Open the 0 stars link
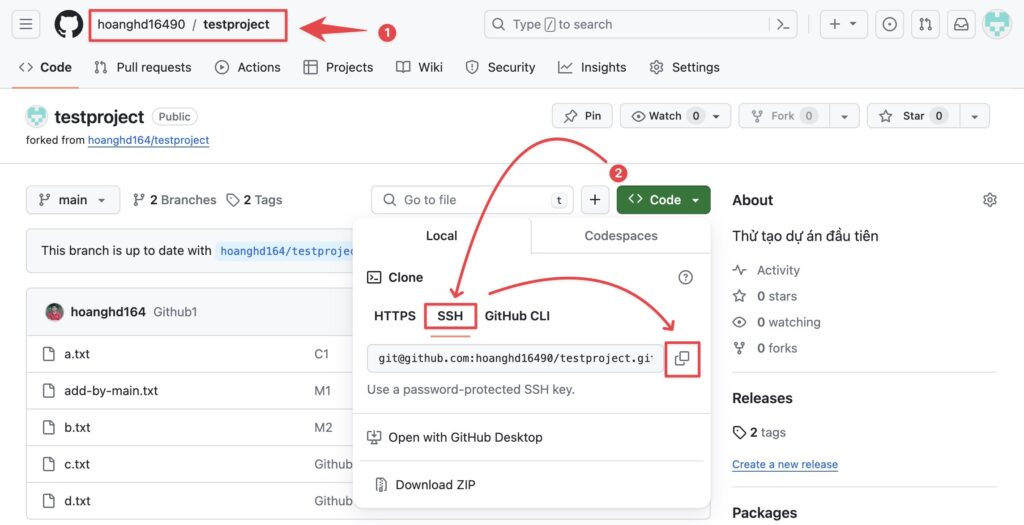Viewport: 1024px width, 525px height. [765, 296]
